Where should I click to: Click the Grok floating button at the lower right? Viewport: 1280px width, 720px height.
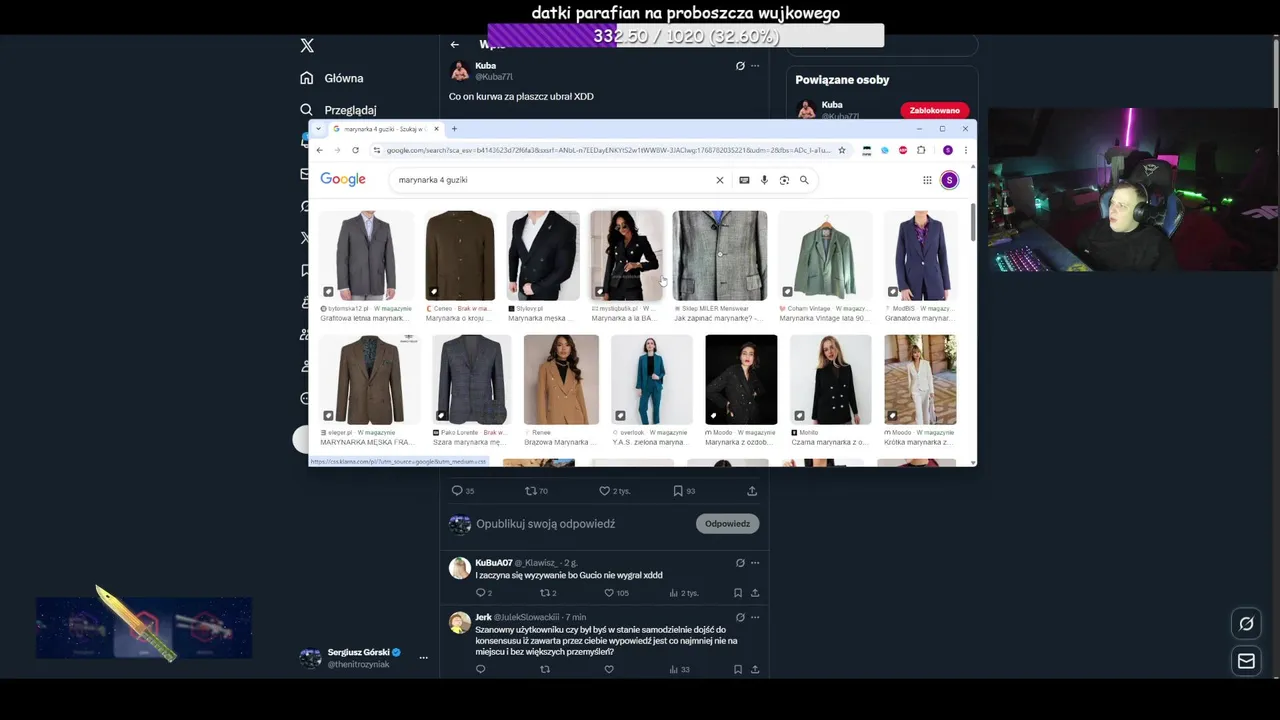[1246, 624]
